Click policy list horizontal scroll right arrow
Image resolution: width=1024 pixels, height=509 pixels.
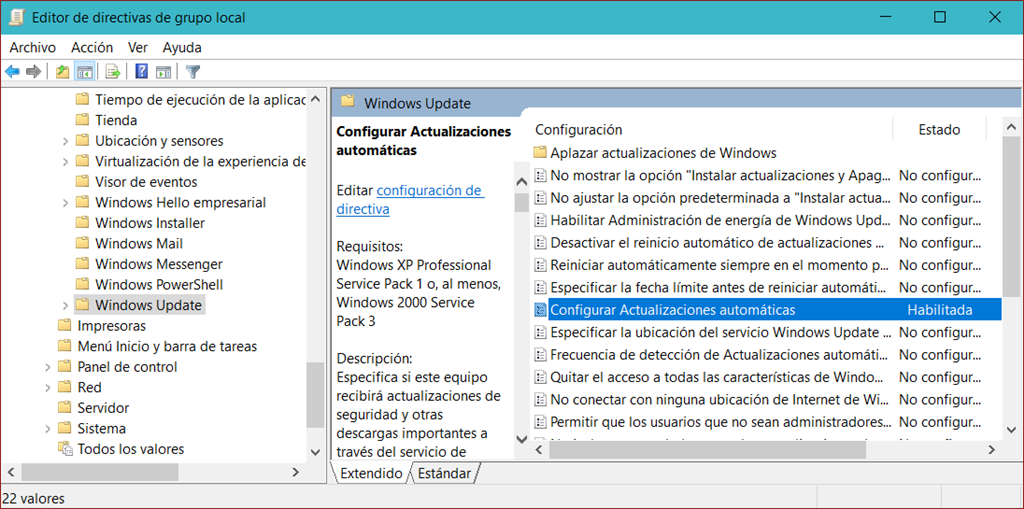991,450
